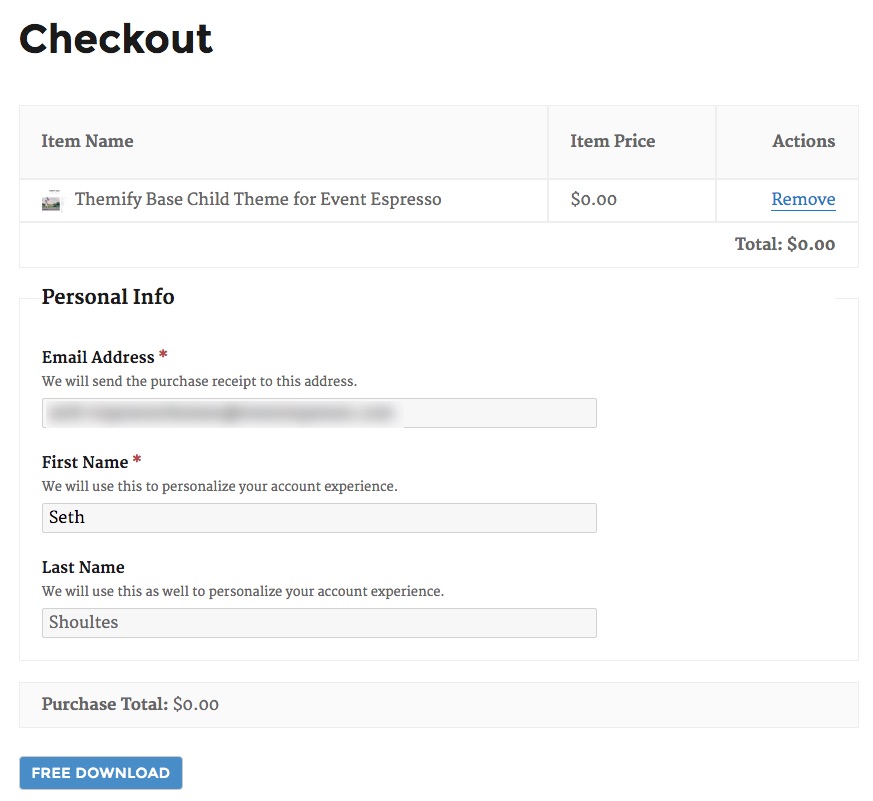Click the Remove link for the theme item

(x=803, y=199)
